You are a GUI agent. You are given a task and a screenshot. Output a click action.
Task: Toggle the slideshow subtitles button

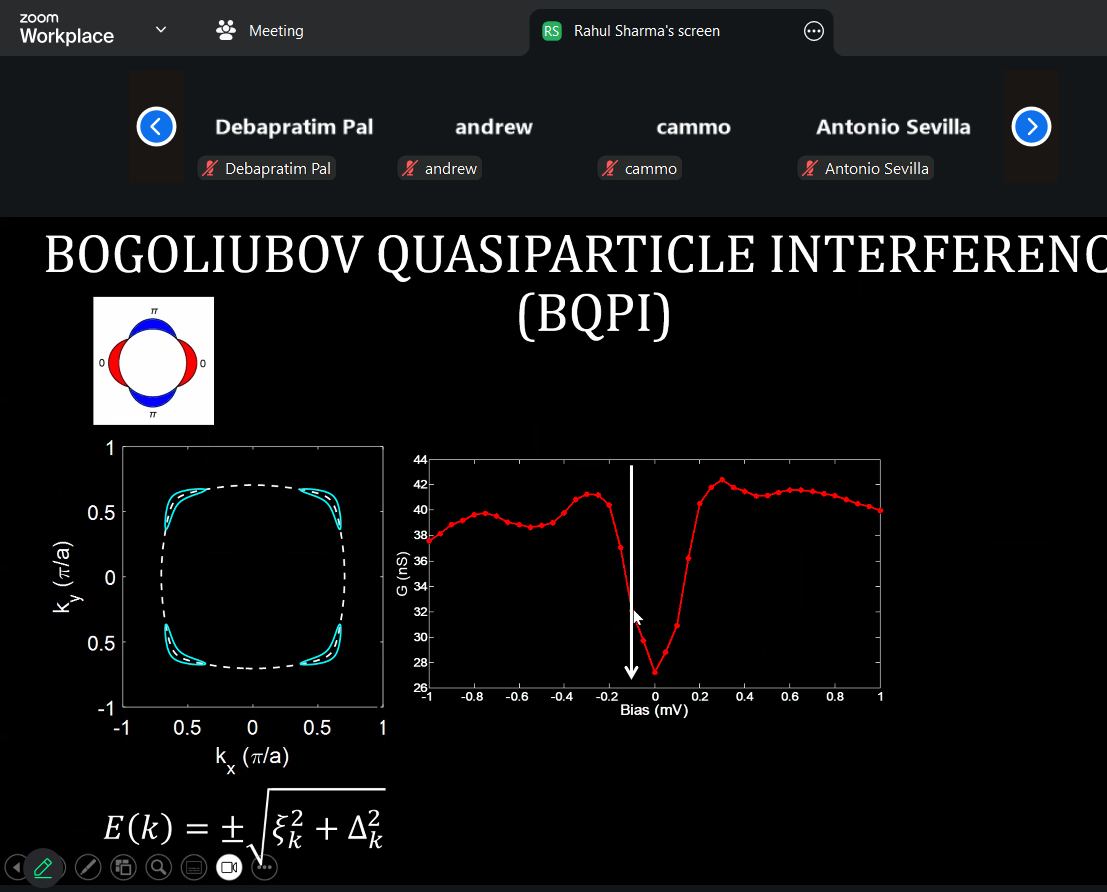[x=194, y=867]
